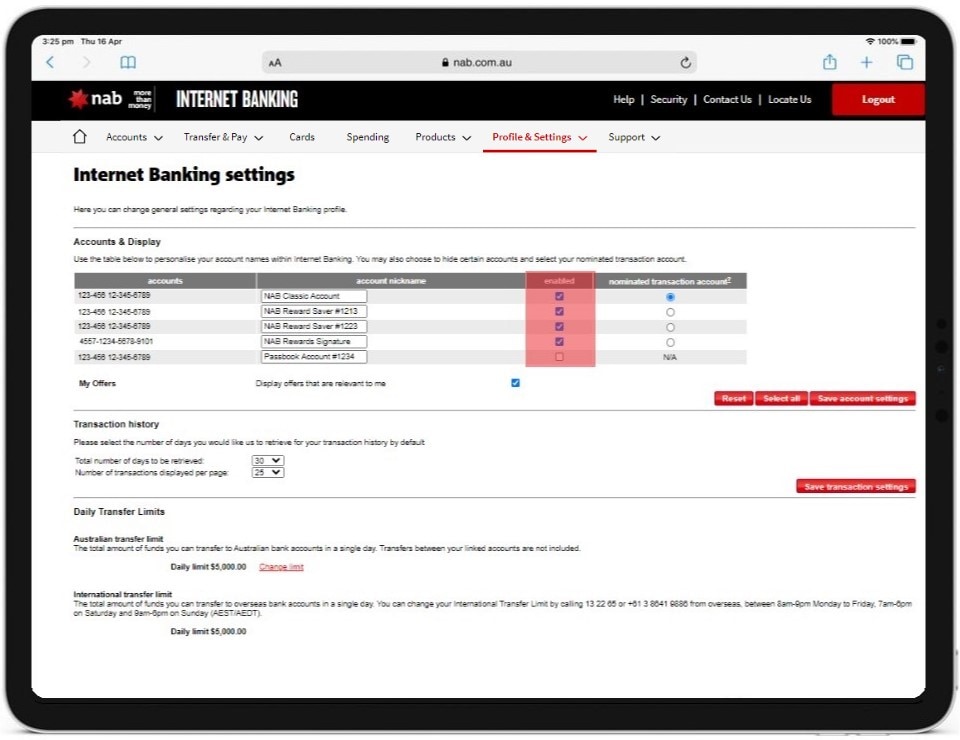960x740 pixels.
Task: Click the NAB star logo
Action: click(x=79, y=99)
